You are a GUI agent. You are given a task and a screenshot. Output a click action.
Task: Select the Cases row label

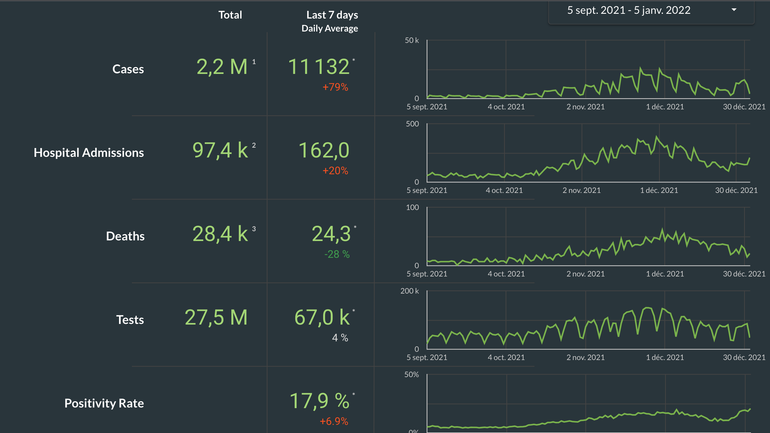point(128,69)
